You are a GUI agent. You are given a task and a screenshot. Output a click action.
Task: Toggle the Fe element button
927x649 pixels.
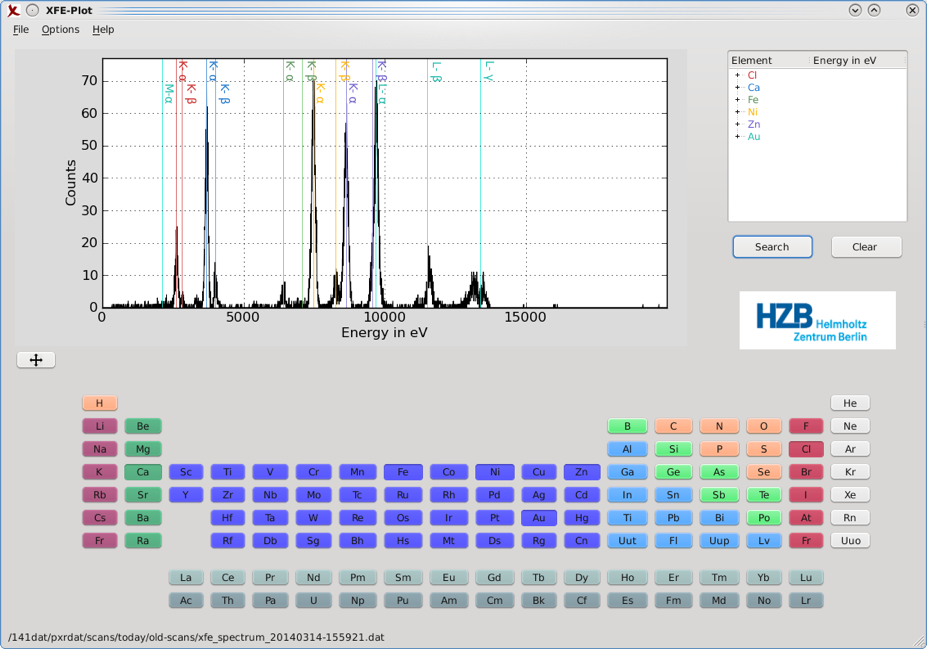click(403, 472)
